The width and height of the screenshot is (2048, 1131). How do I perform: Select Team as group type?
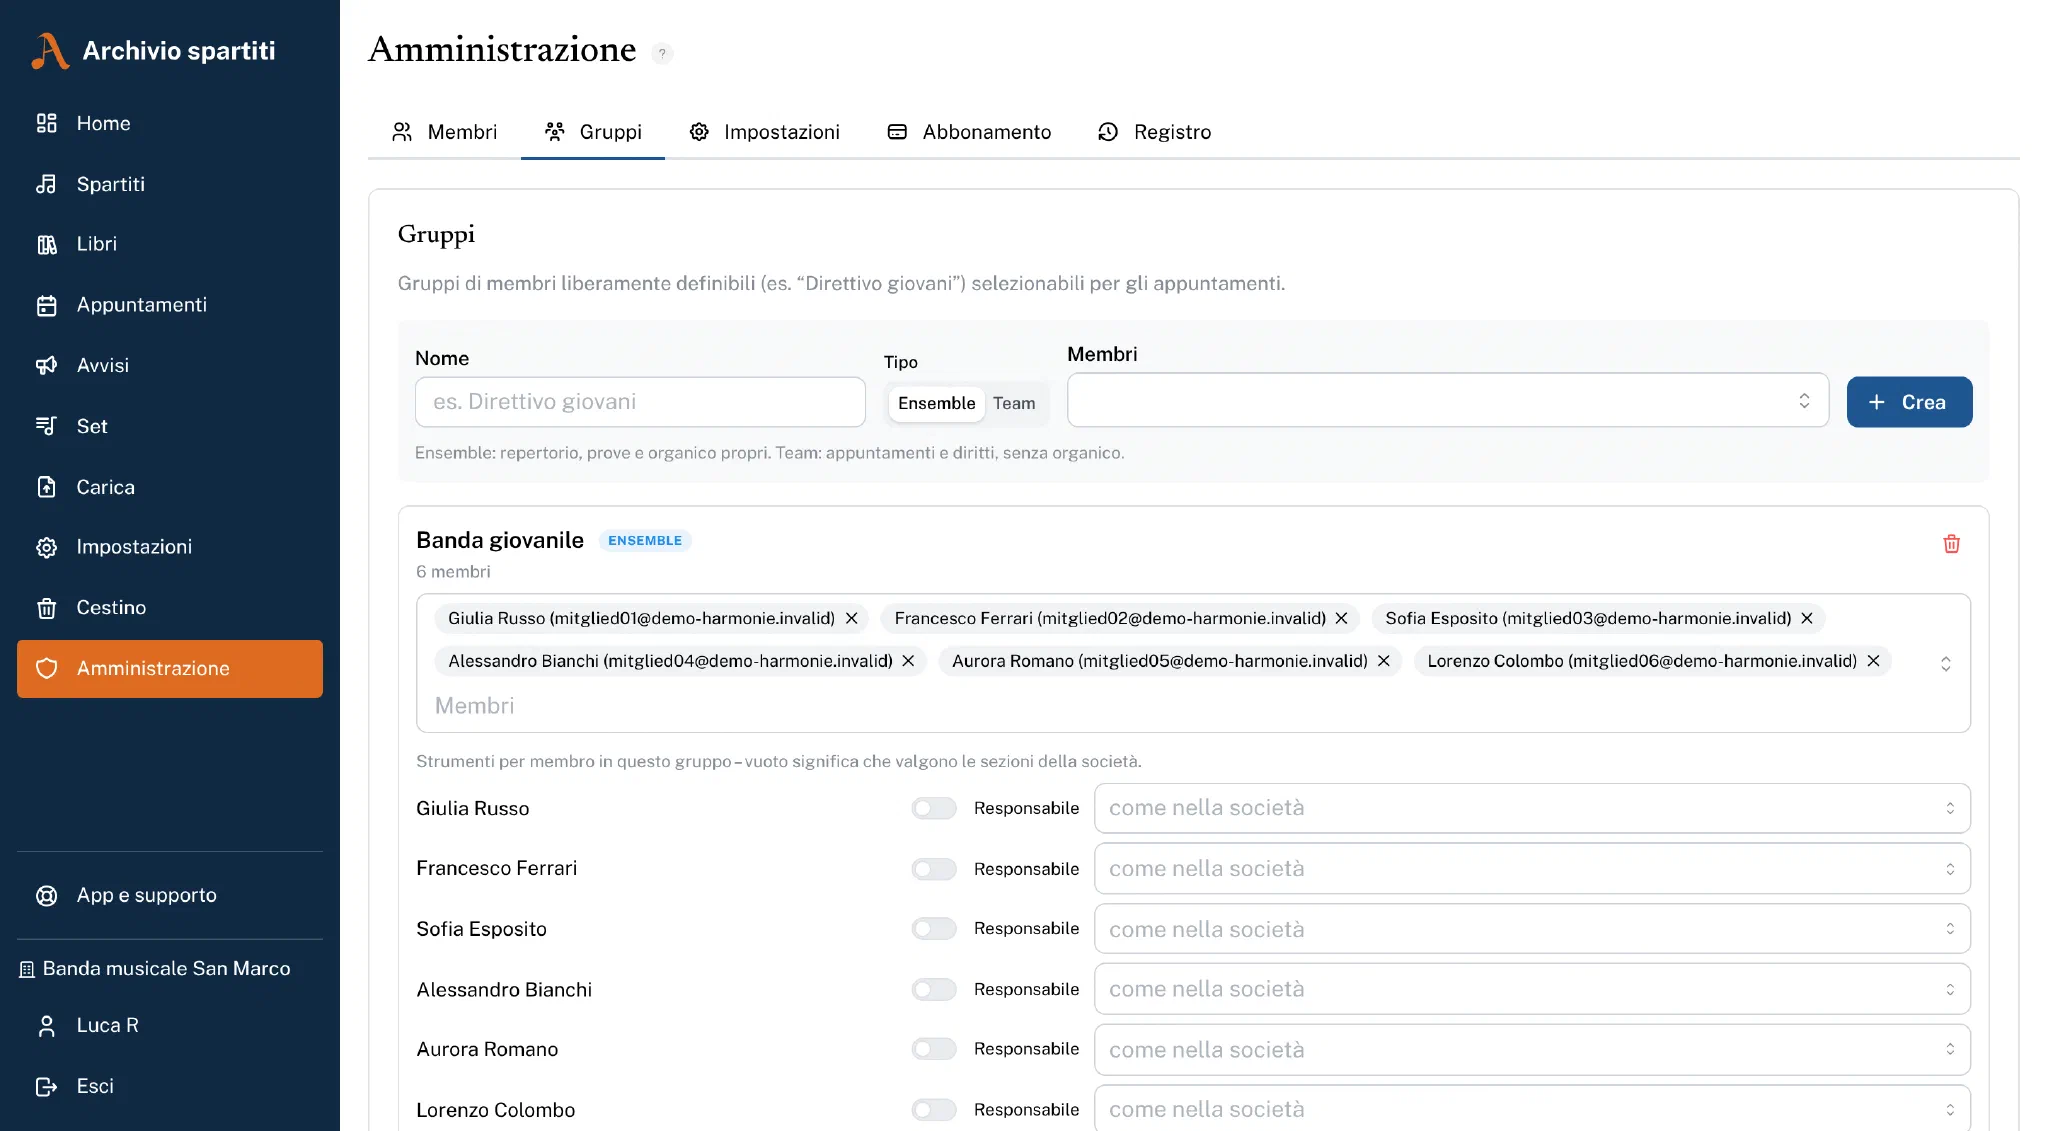(1014, 403)
